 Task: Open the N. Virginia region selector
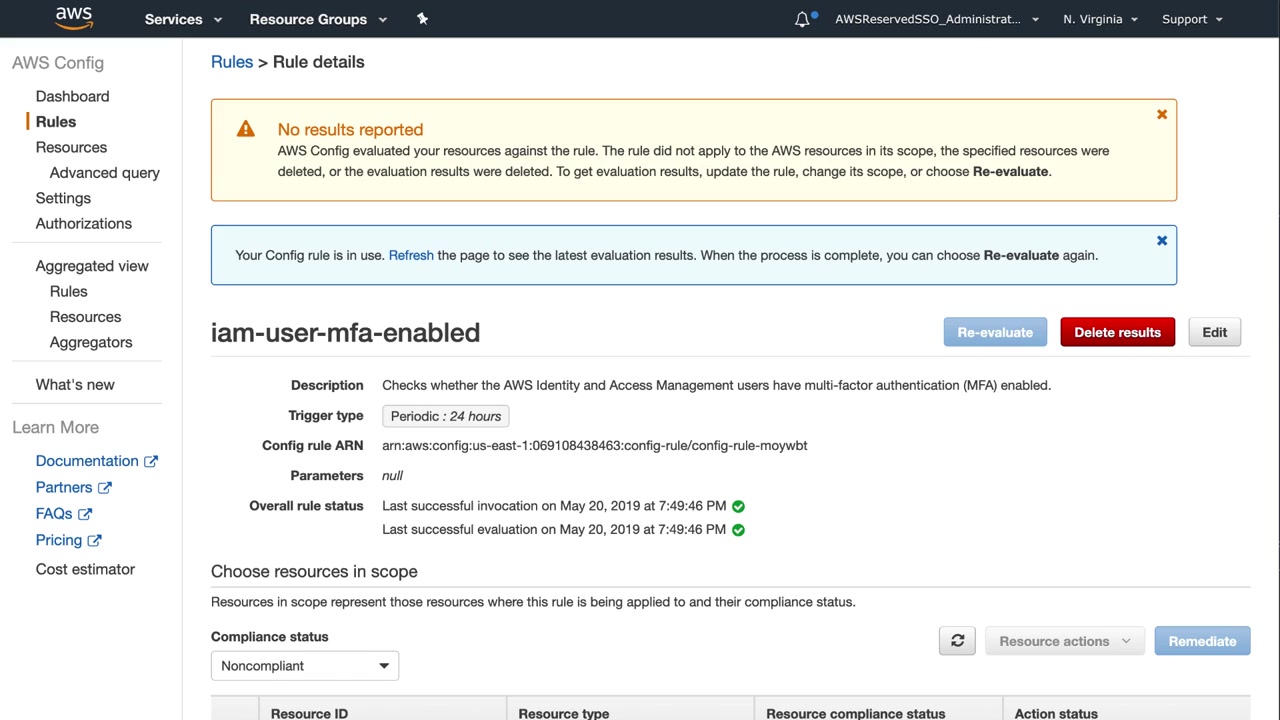point(1100,19)
